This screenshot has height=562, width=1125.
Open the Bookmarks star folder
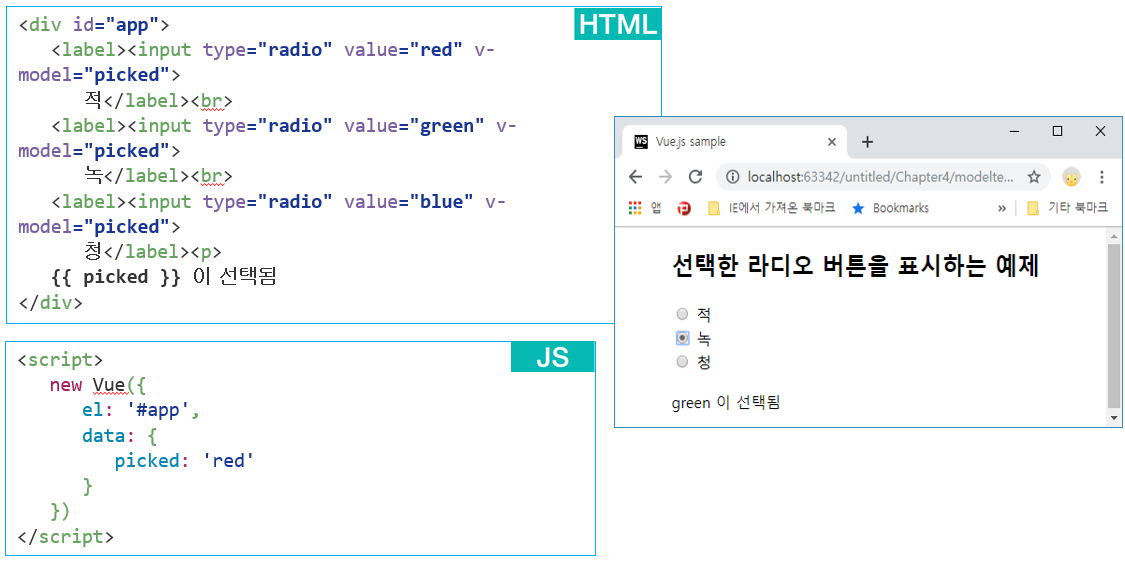click(x=890, y=208)
